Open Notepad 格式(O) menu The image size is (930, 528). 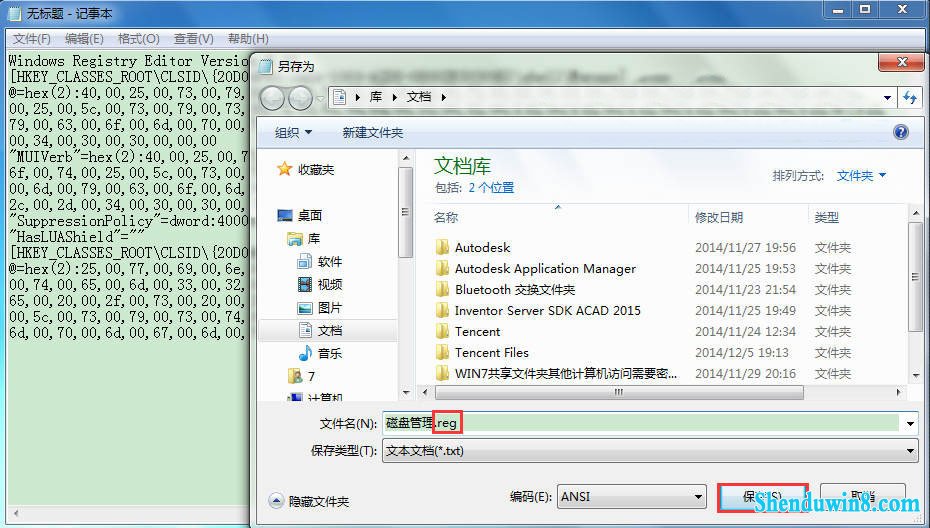(138, 39)
